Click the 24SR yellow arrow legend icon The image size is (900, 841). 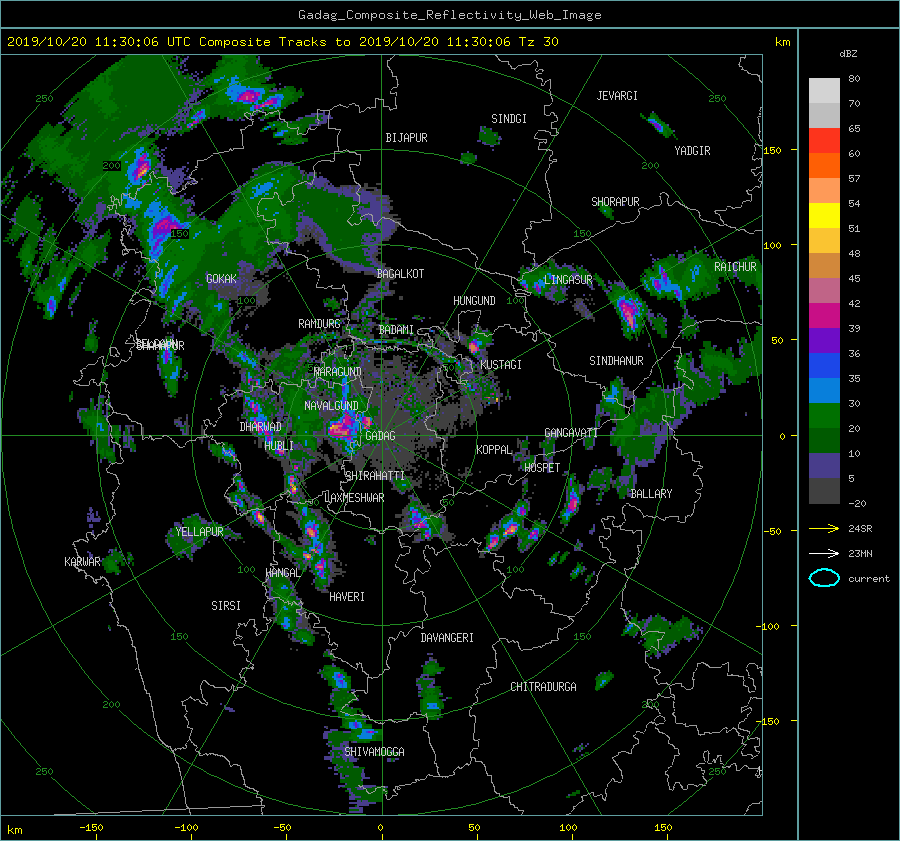click(x=824, y=528)
